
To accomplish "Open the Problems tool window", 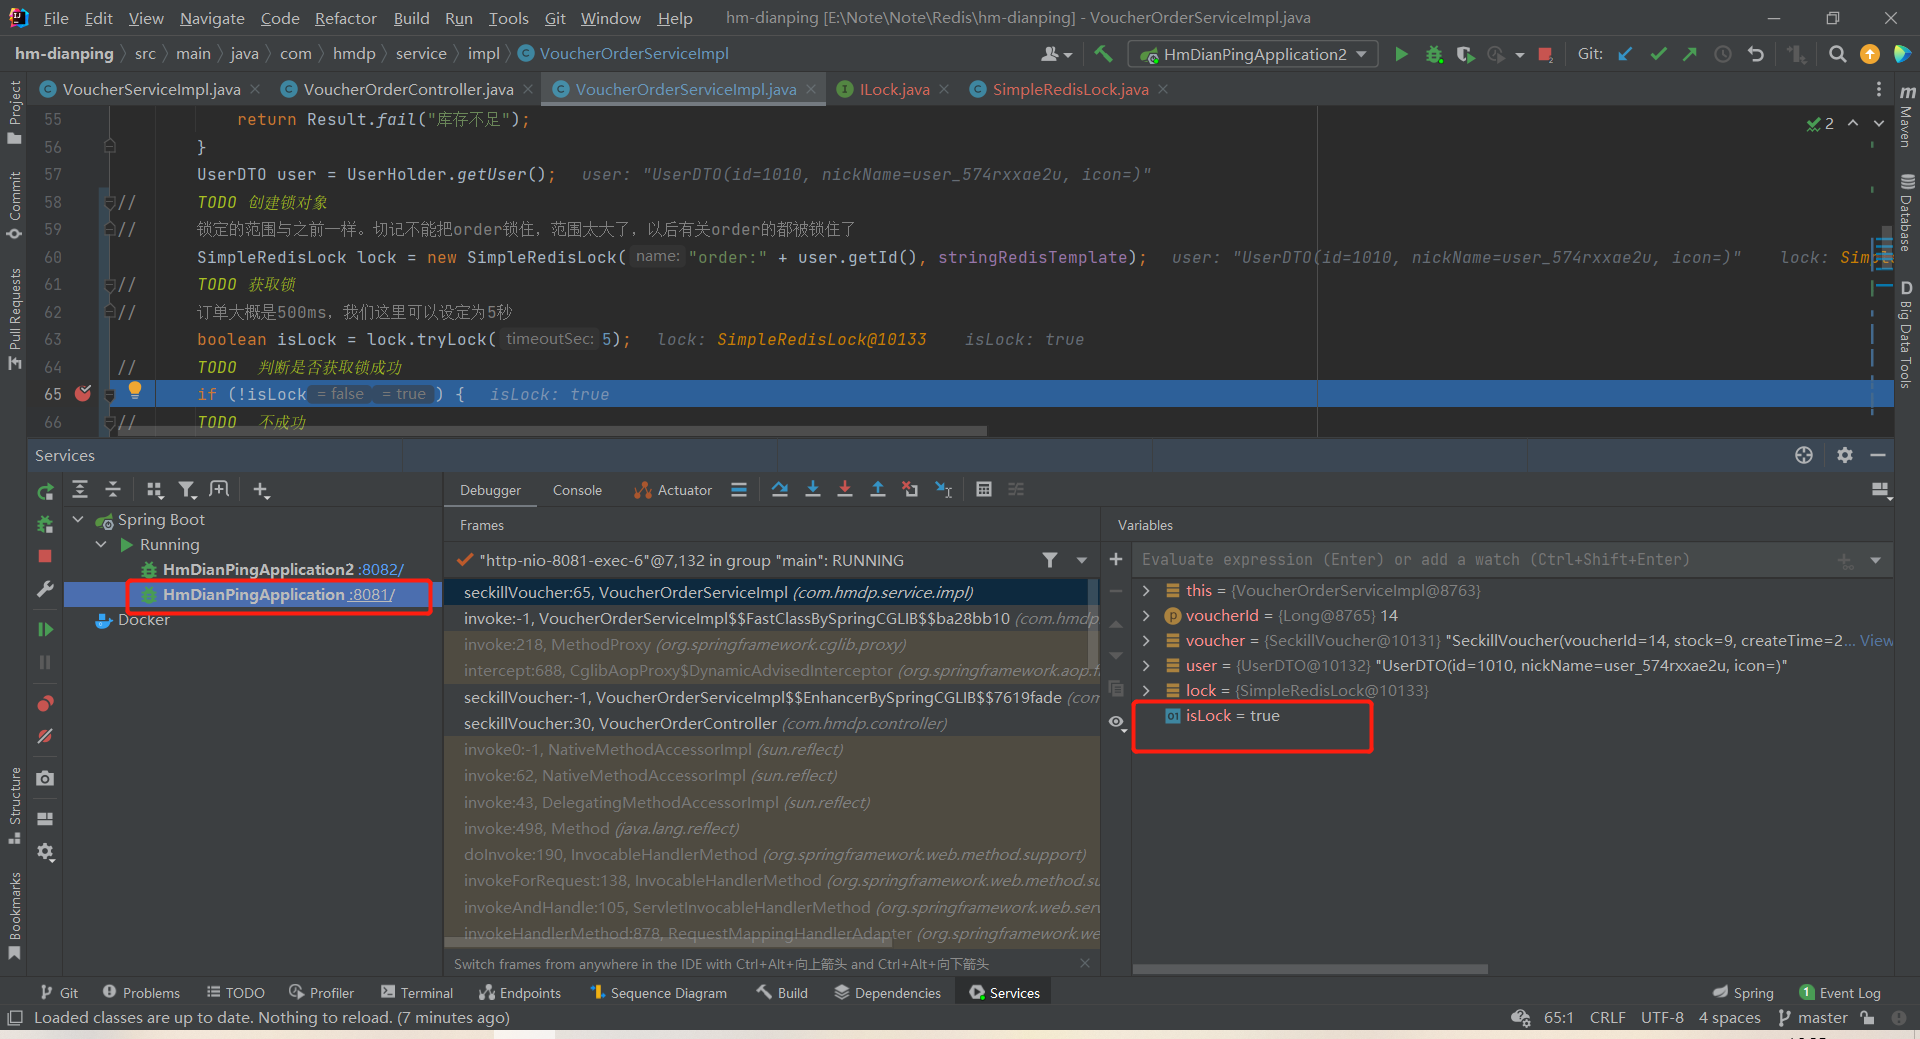I will [x=141, y=992].
